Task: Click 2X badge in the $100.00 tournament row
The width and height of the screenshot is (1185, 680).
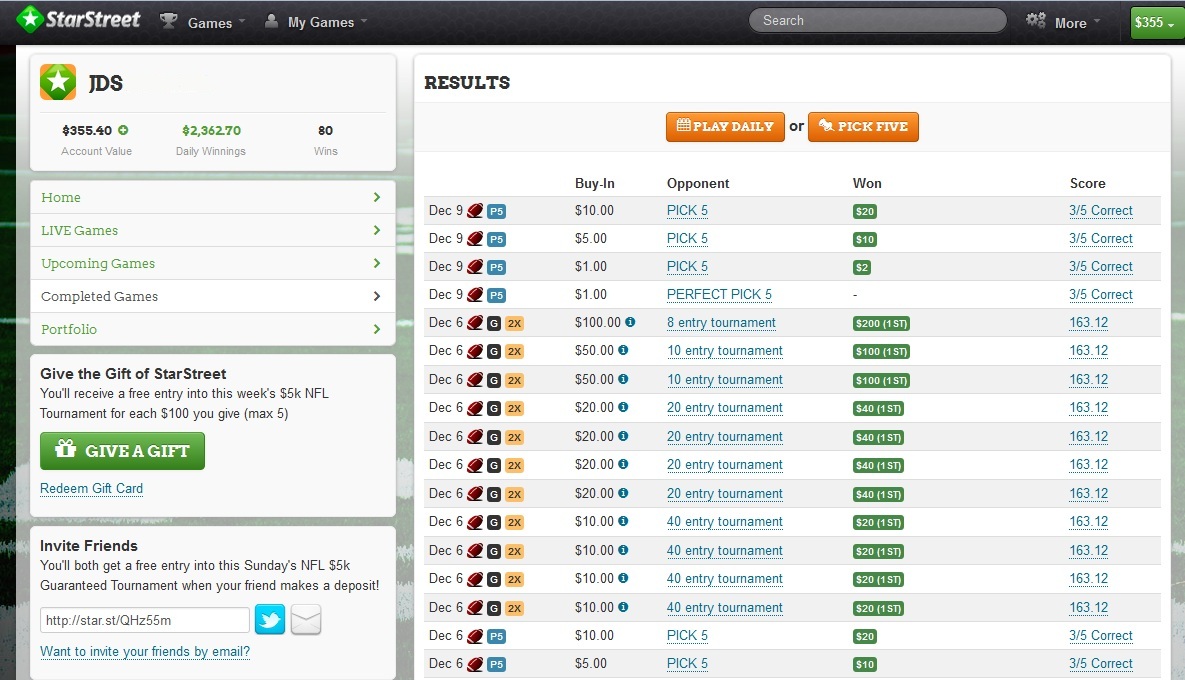Action: (514, 323)
